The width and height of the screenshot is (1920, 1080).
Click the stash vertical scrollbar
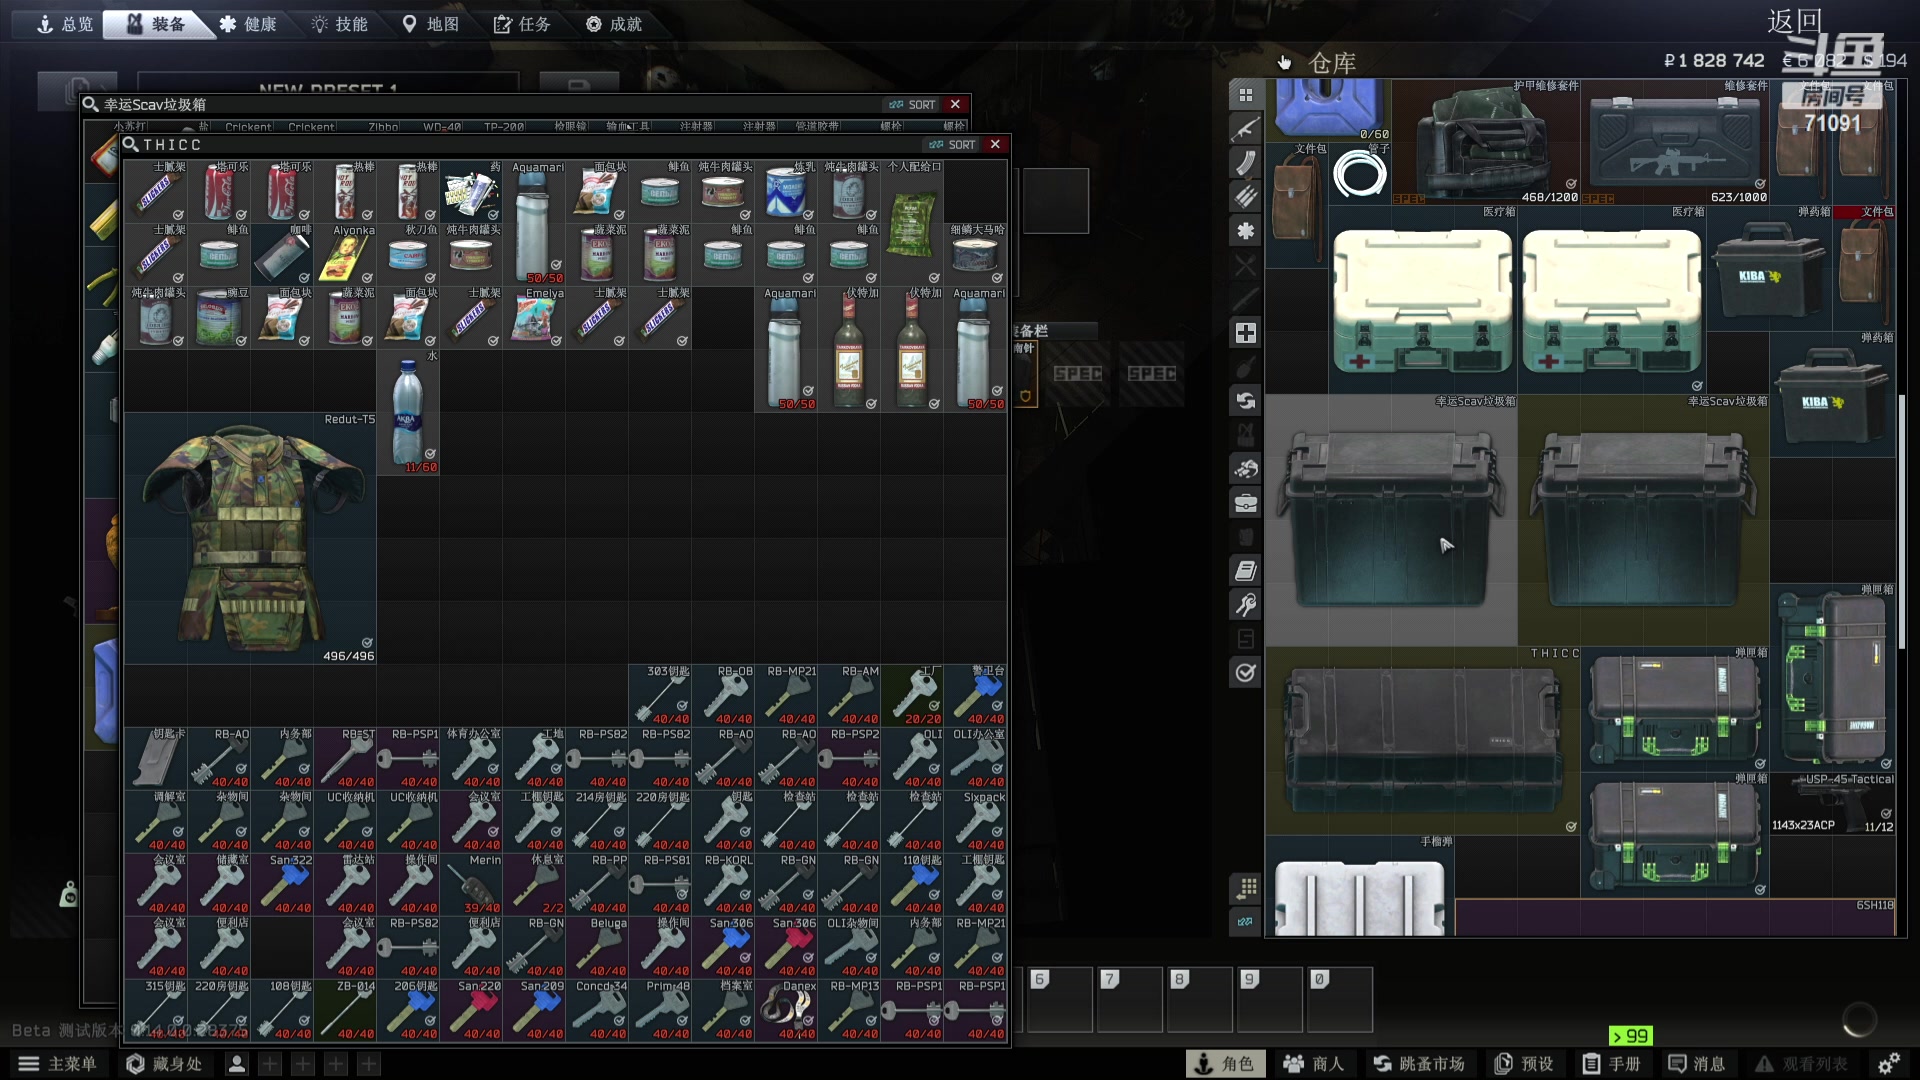1902,520
